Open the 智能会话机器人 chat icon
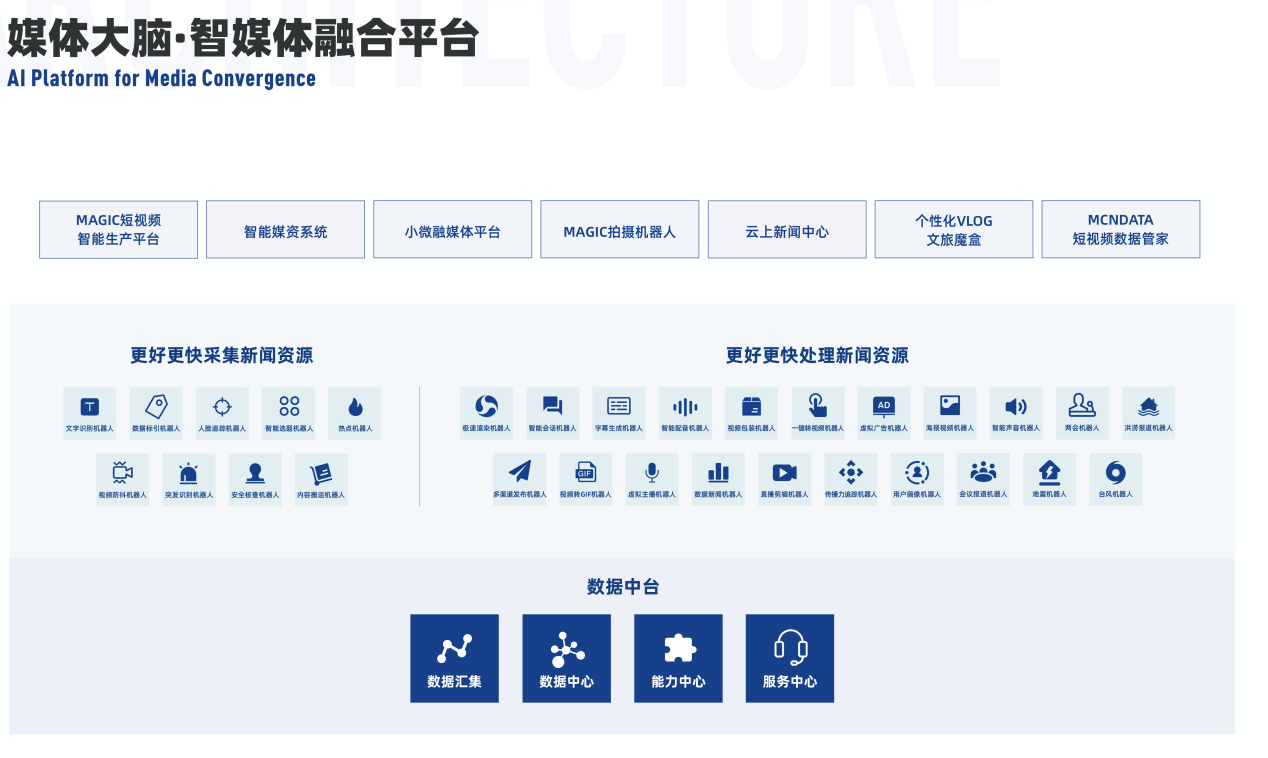The height and width of the screenshot is (758, 1268). pyautogui.click(x=553, y=406)
